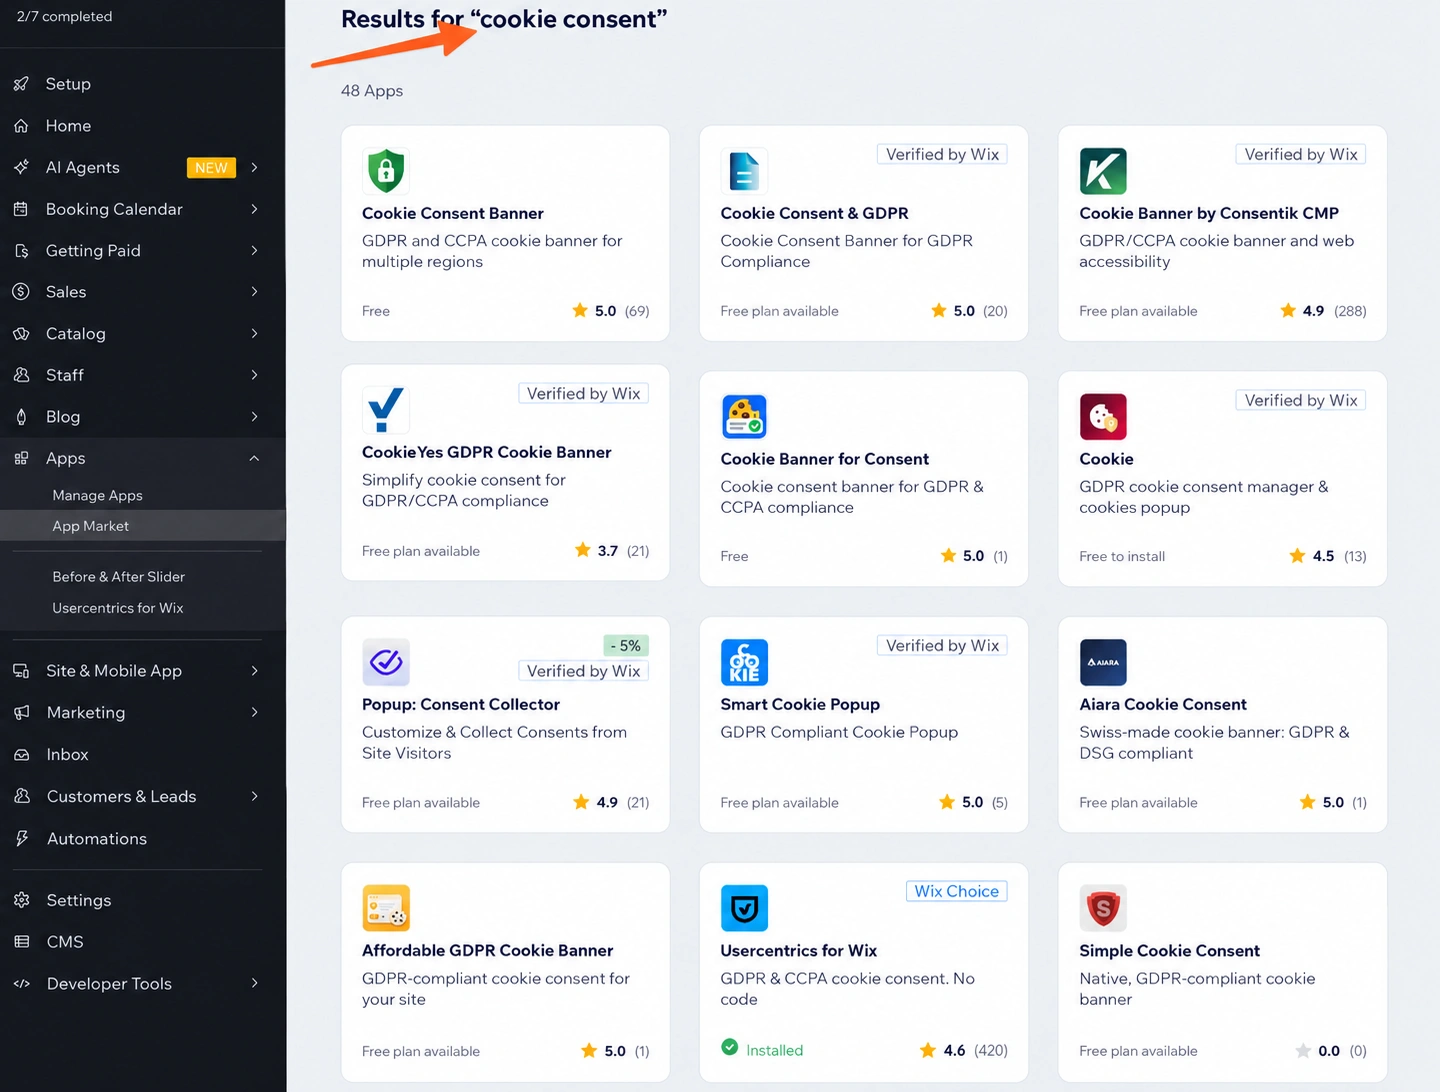
Task: Expand the Sales menu chevron
Action: tap(254, 292)
